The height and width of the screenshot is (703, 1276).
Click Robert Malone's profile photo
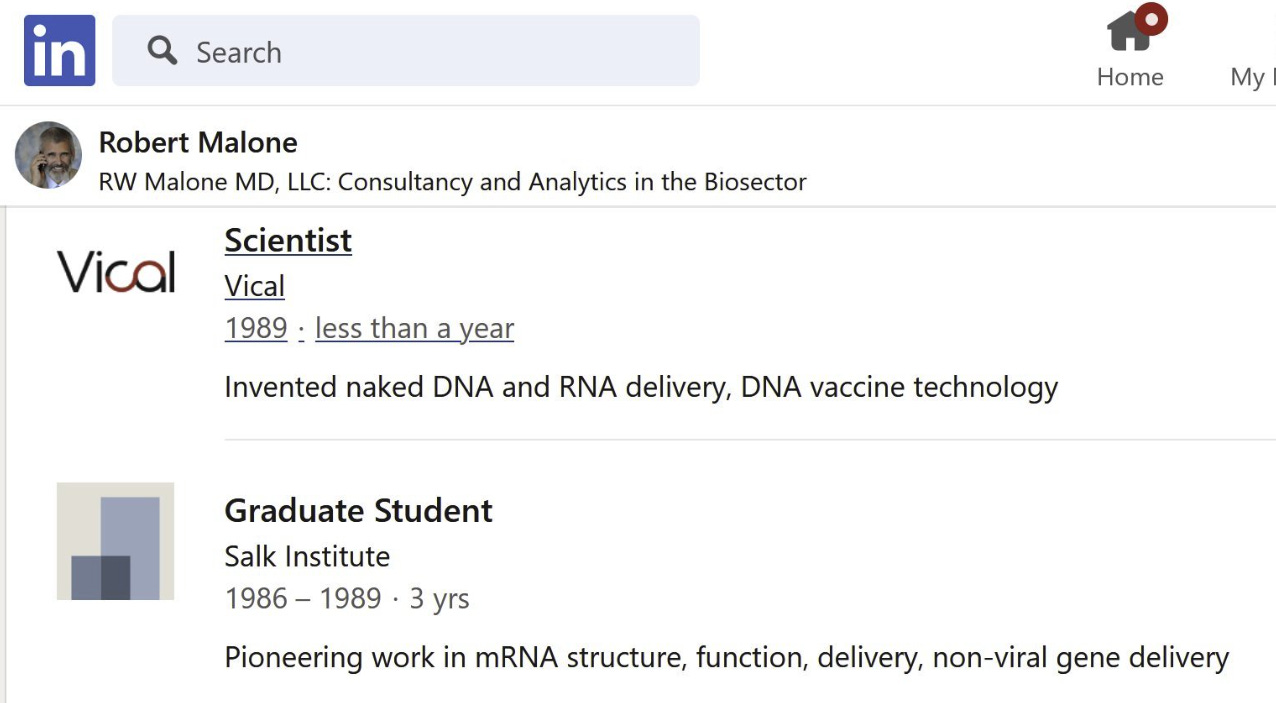click(x=48, y=155)
